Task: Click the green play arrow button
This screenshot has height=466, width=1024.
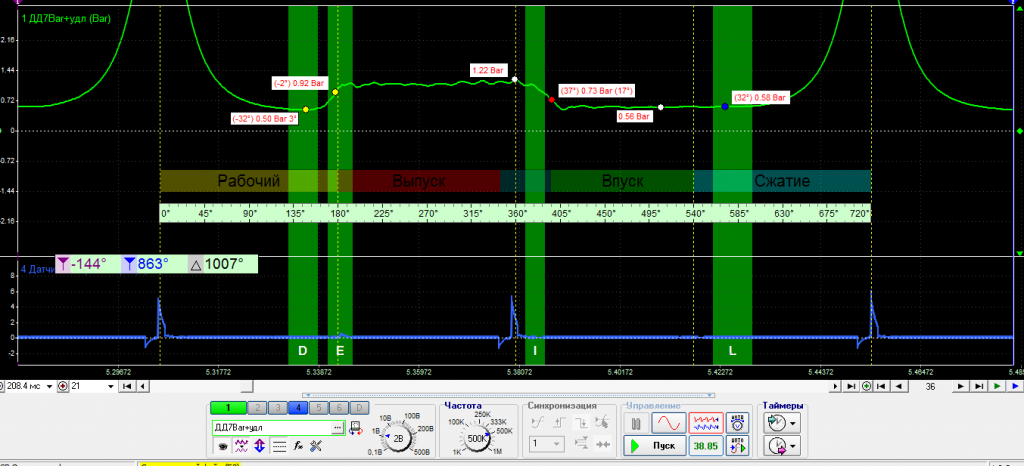Action: [997, 386]
